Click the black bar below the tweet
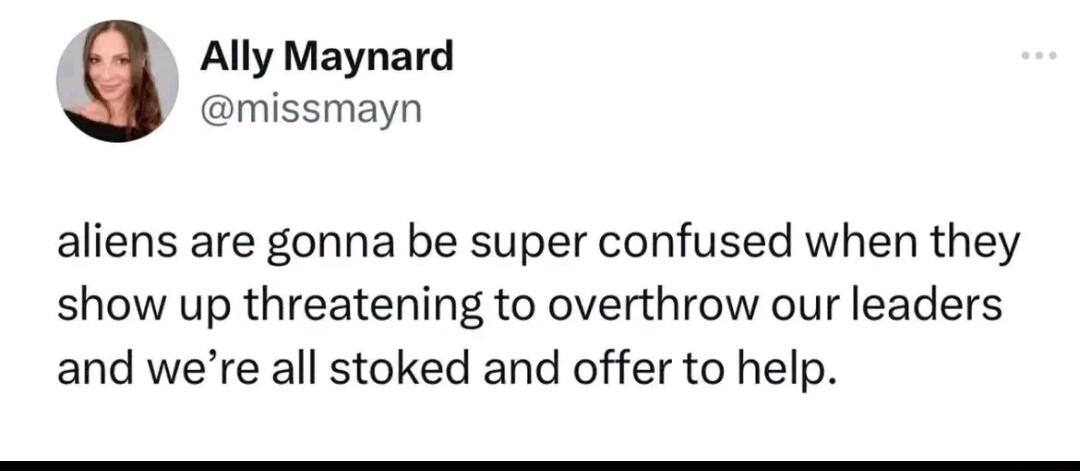The width and height of the screenshot is (1080, 471). click(x=540, y=465)
